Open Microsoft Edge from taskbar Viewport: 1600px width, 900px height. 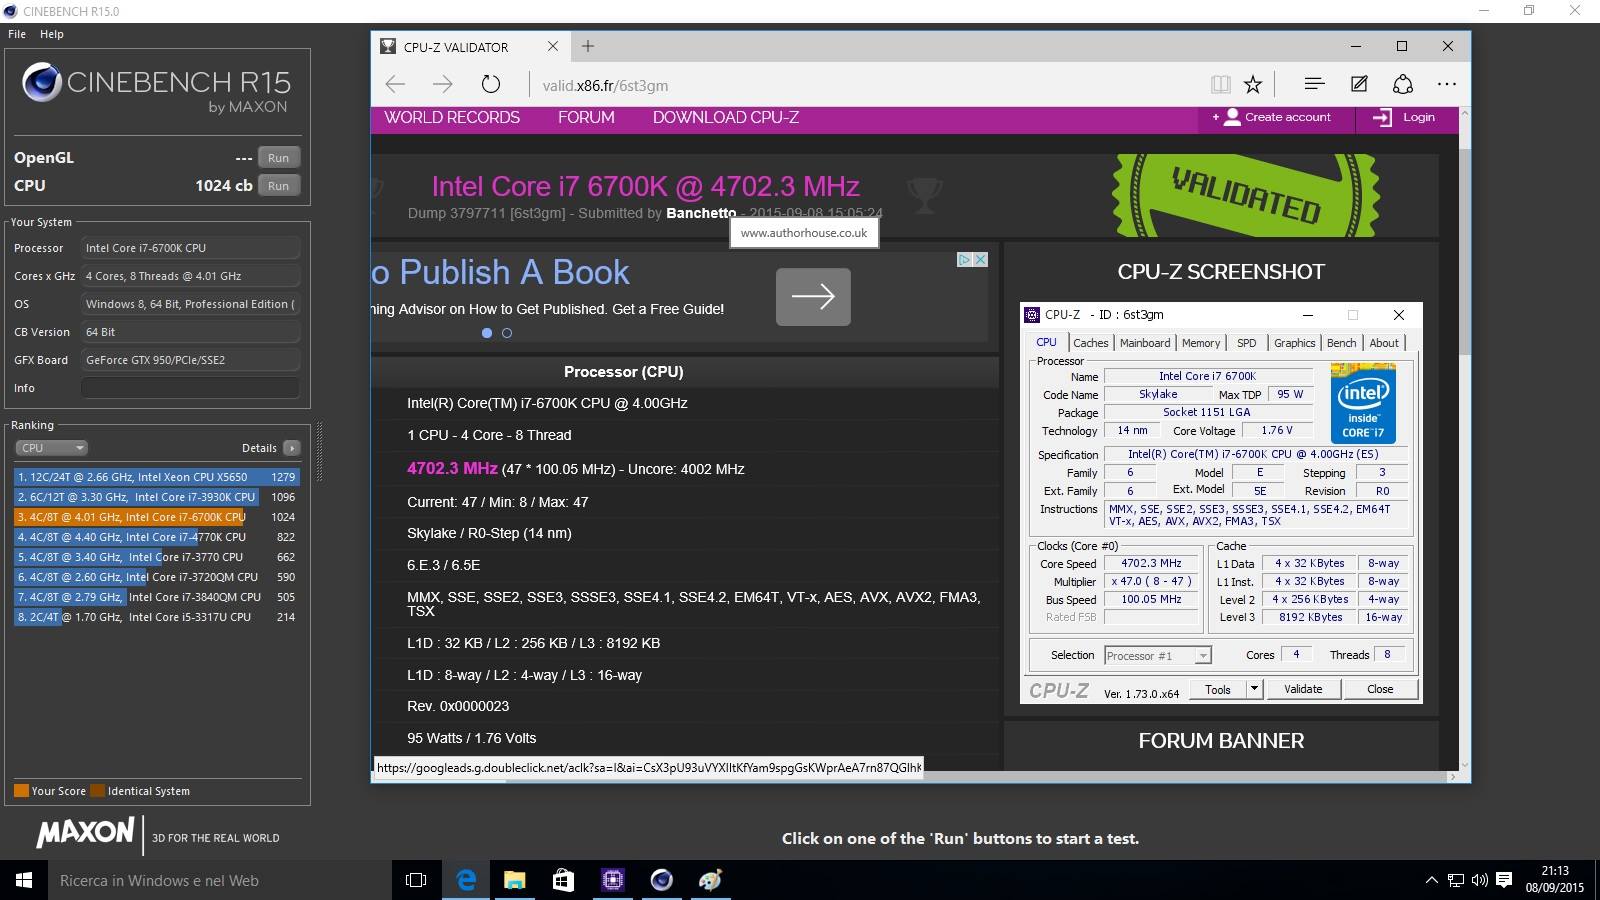coord(465,880)
